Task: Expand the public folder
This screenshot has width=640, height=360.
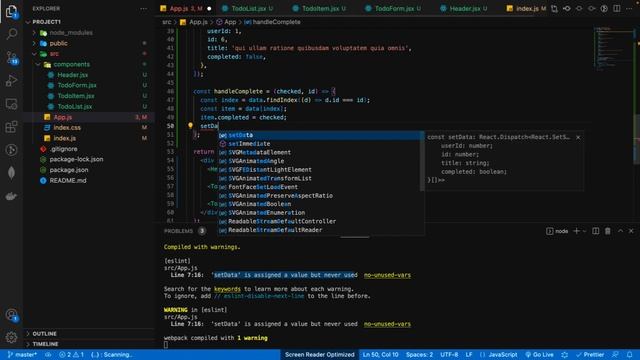Action: [58, 43]
